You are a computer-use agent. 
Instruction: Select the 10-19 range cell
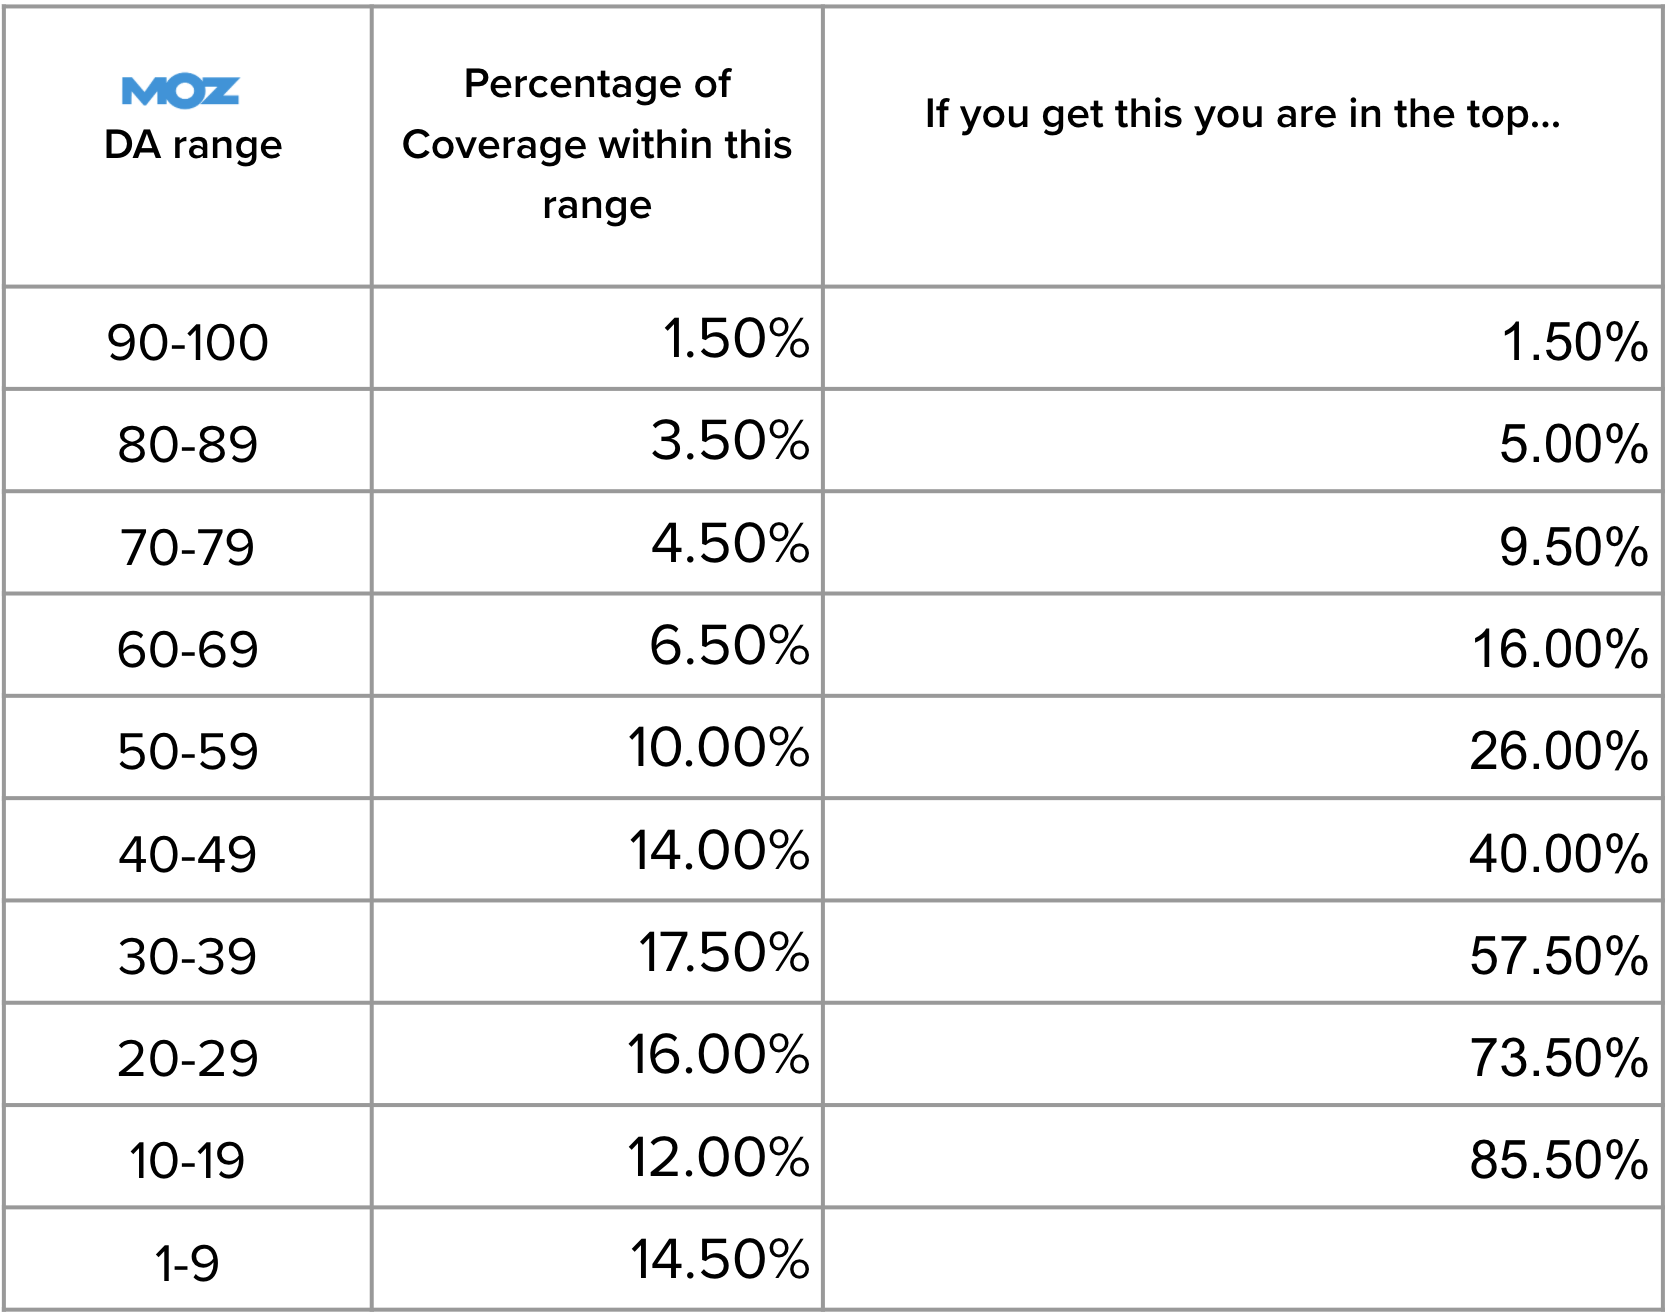188,1160
